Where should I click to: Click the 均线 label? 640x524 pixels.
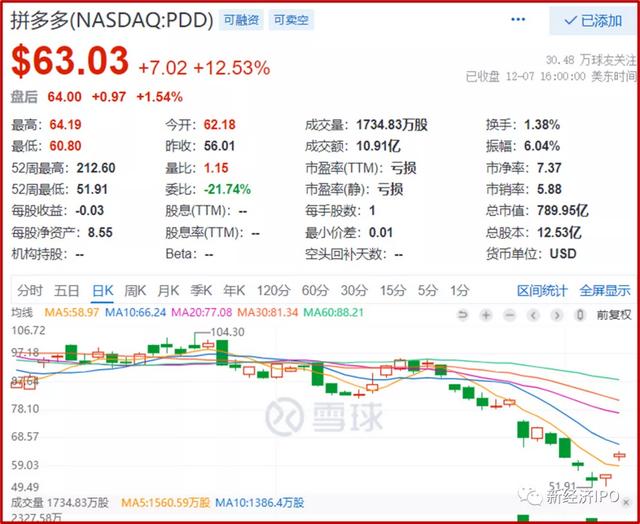pyautogui.click(x=22, y=313)
